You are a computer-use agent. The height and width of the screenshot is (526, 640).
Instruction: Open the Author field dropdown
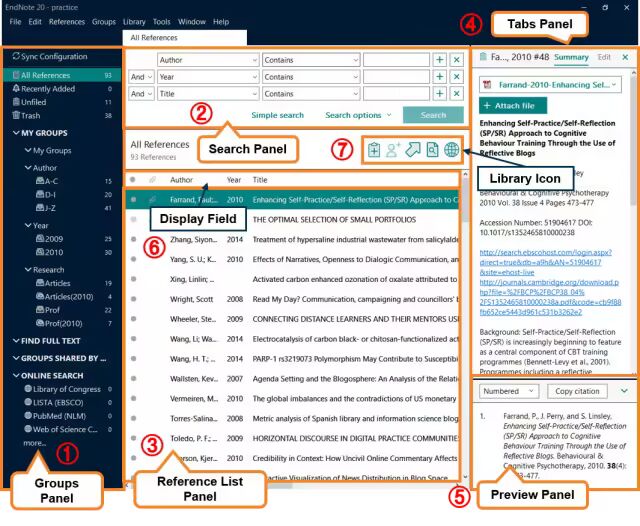[208, 60]
